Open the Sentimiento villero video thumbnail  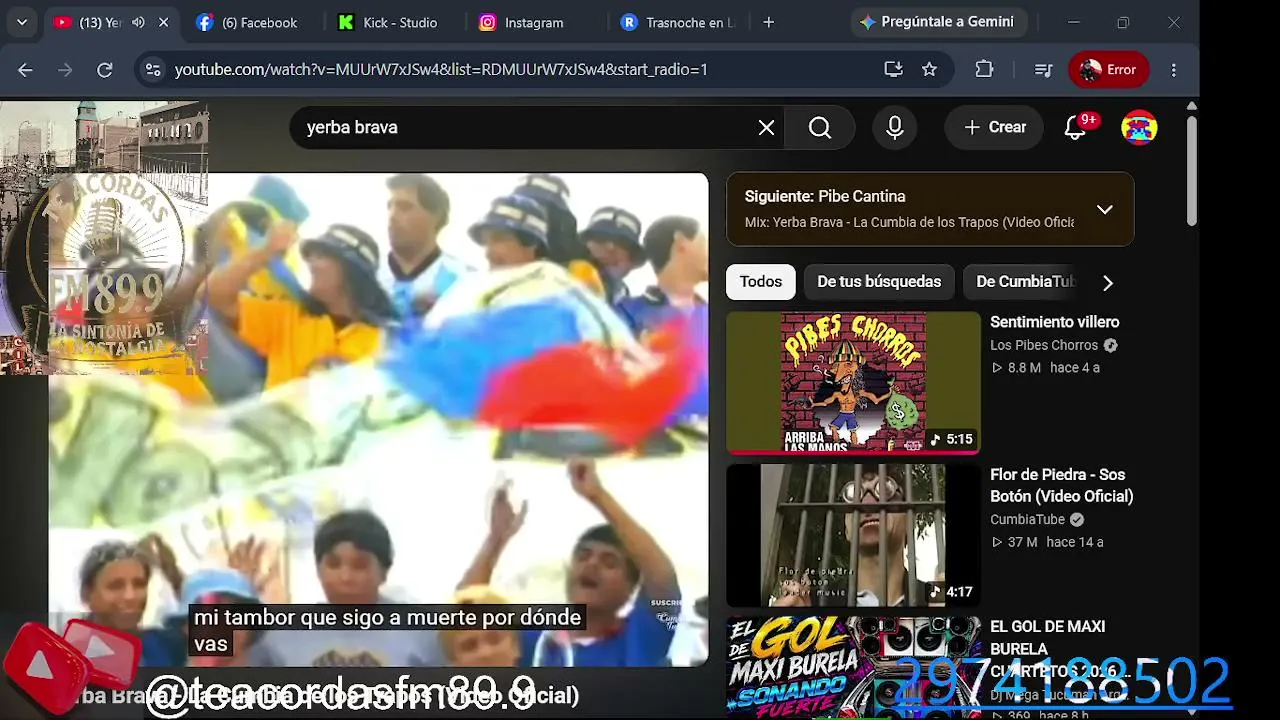[x=853, y=383]
